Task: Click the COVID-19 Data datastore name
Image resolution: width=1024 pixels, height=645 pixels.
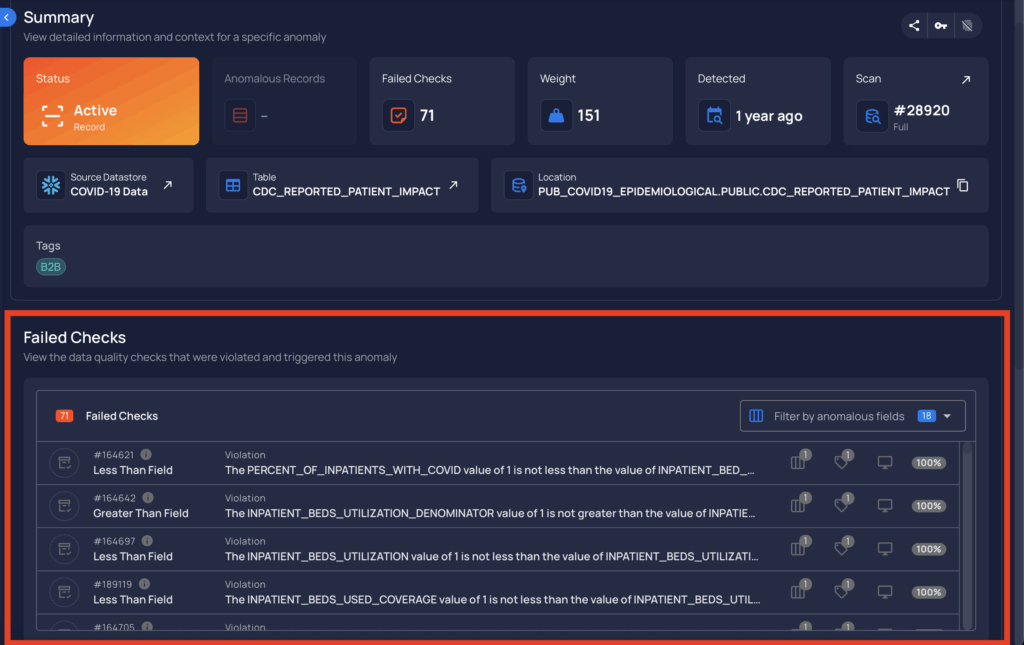Action: pos(109,191)
